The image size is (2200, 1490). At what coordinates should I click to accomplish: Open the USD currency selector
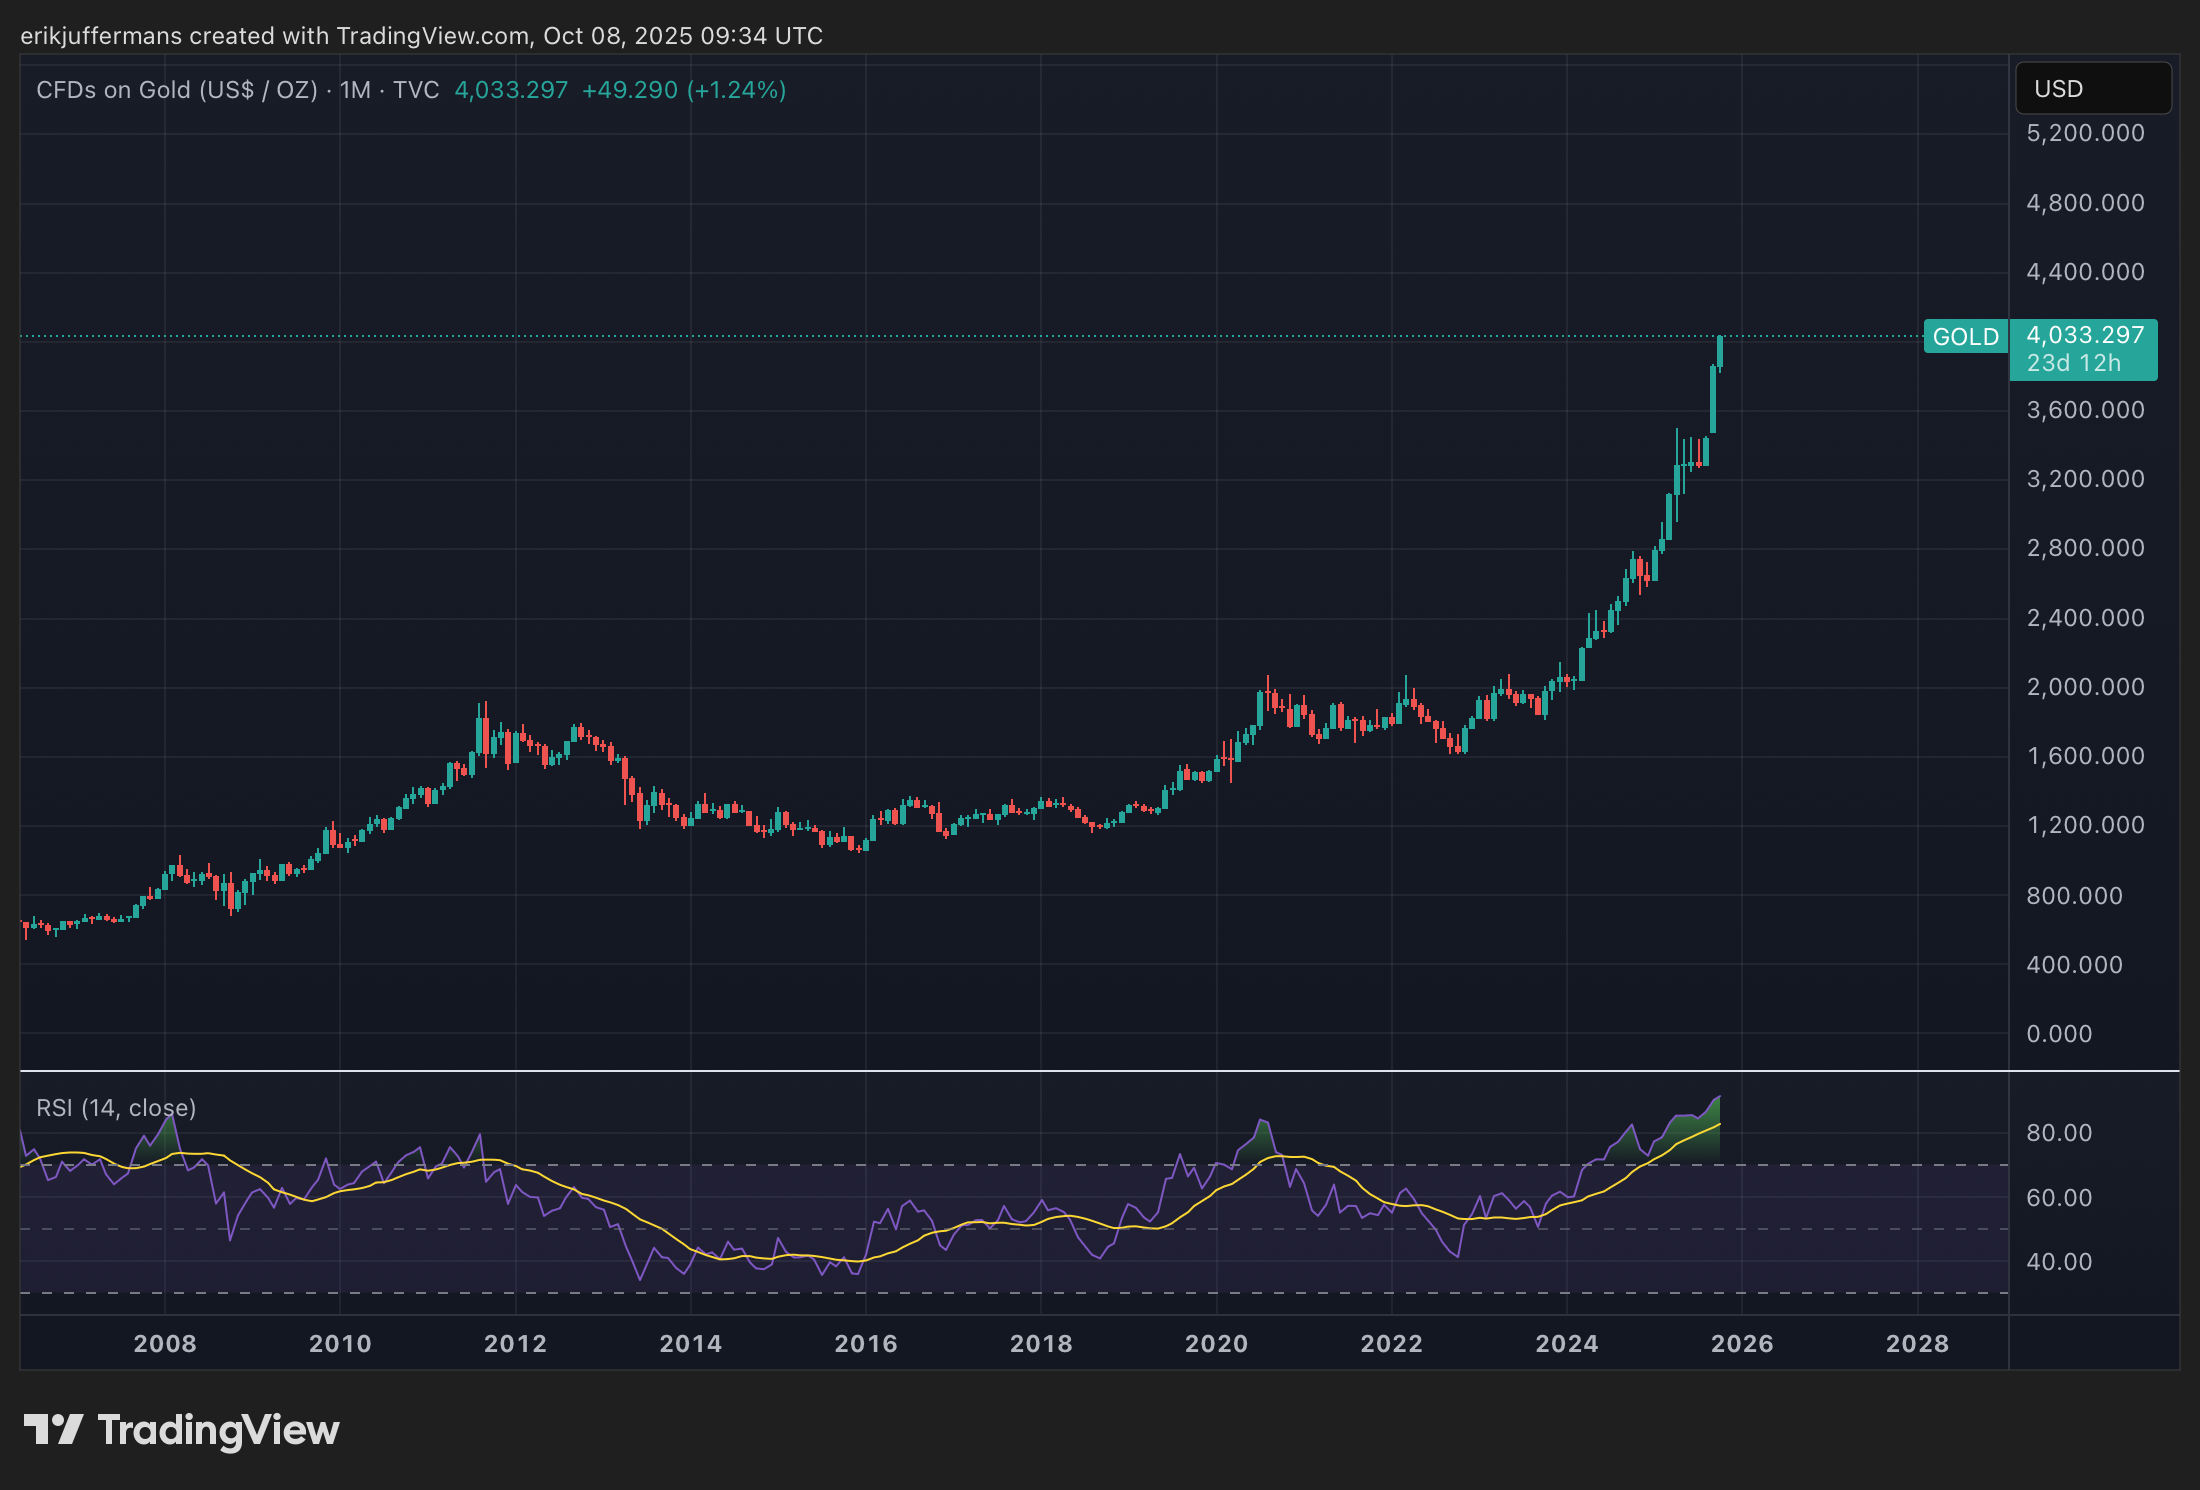2091,89
